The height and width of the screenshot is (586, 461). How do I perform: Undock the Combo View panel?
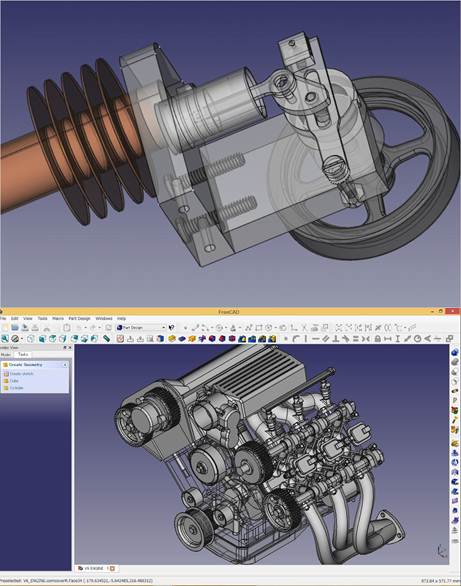point(64,348)
